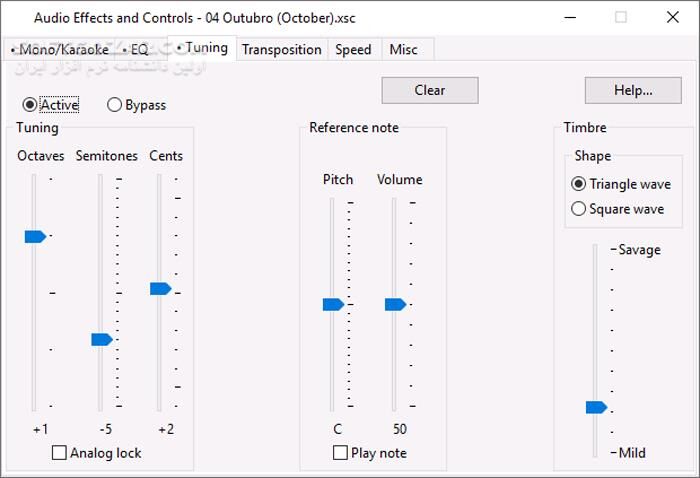Choose Triangle wave shape
The height and width of the screenshot is (478, 700).
coord(579,184)
